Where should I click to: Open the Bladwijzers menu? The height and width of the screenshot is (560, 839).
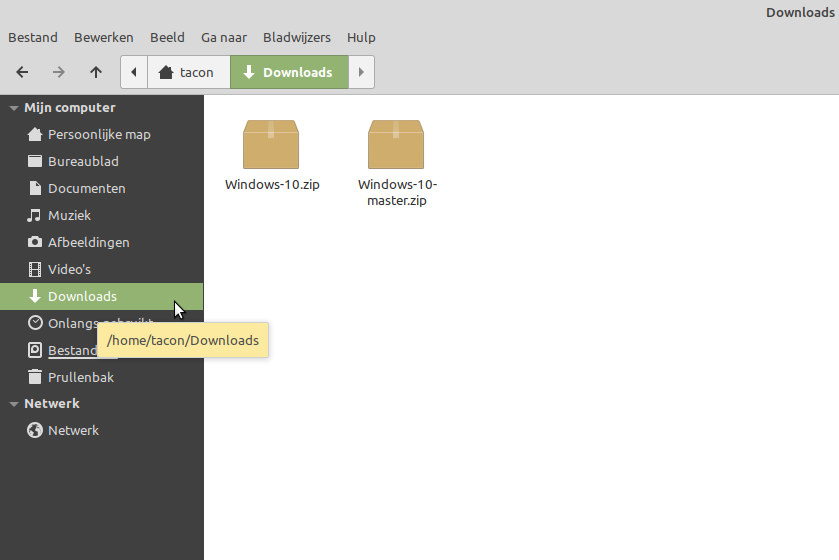tap(296, 37)
